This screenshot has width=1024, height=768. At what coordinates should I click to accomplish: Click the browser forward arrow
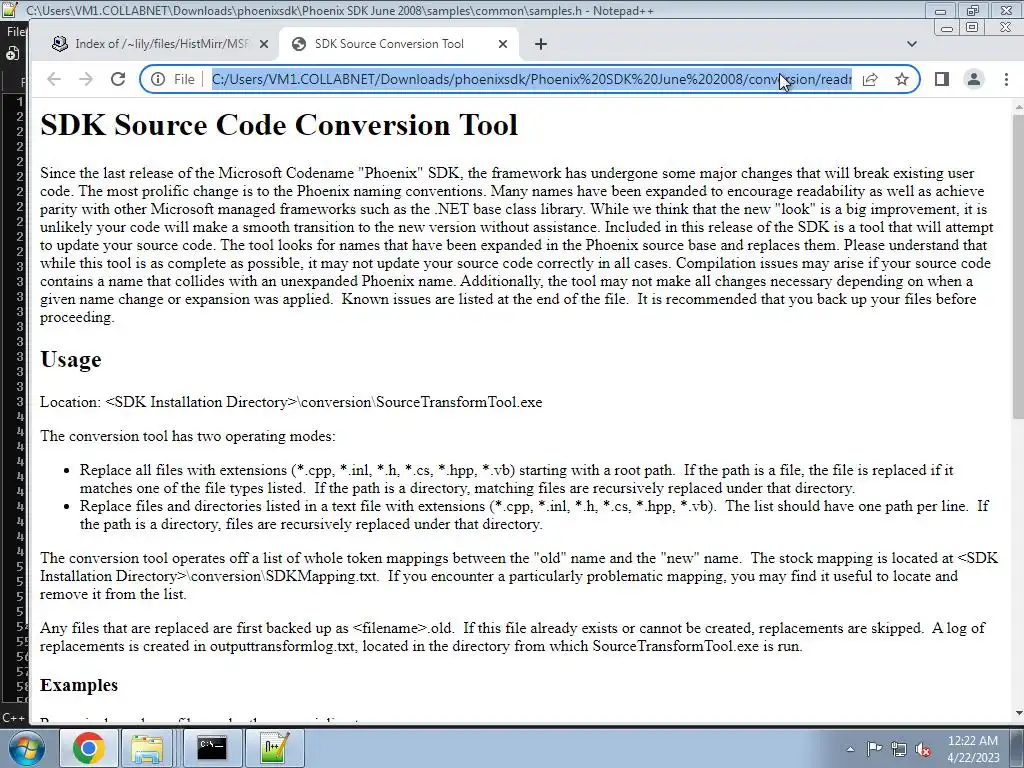(x=86, y=79)
